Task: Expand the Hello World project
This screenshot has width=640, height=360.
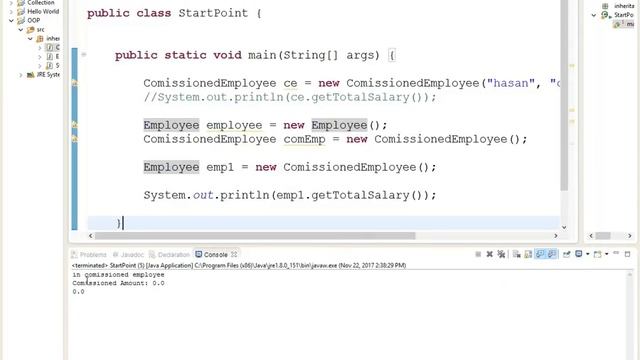Action: [11, 11]
